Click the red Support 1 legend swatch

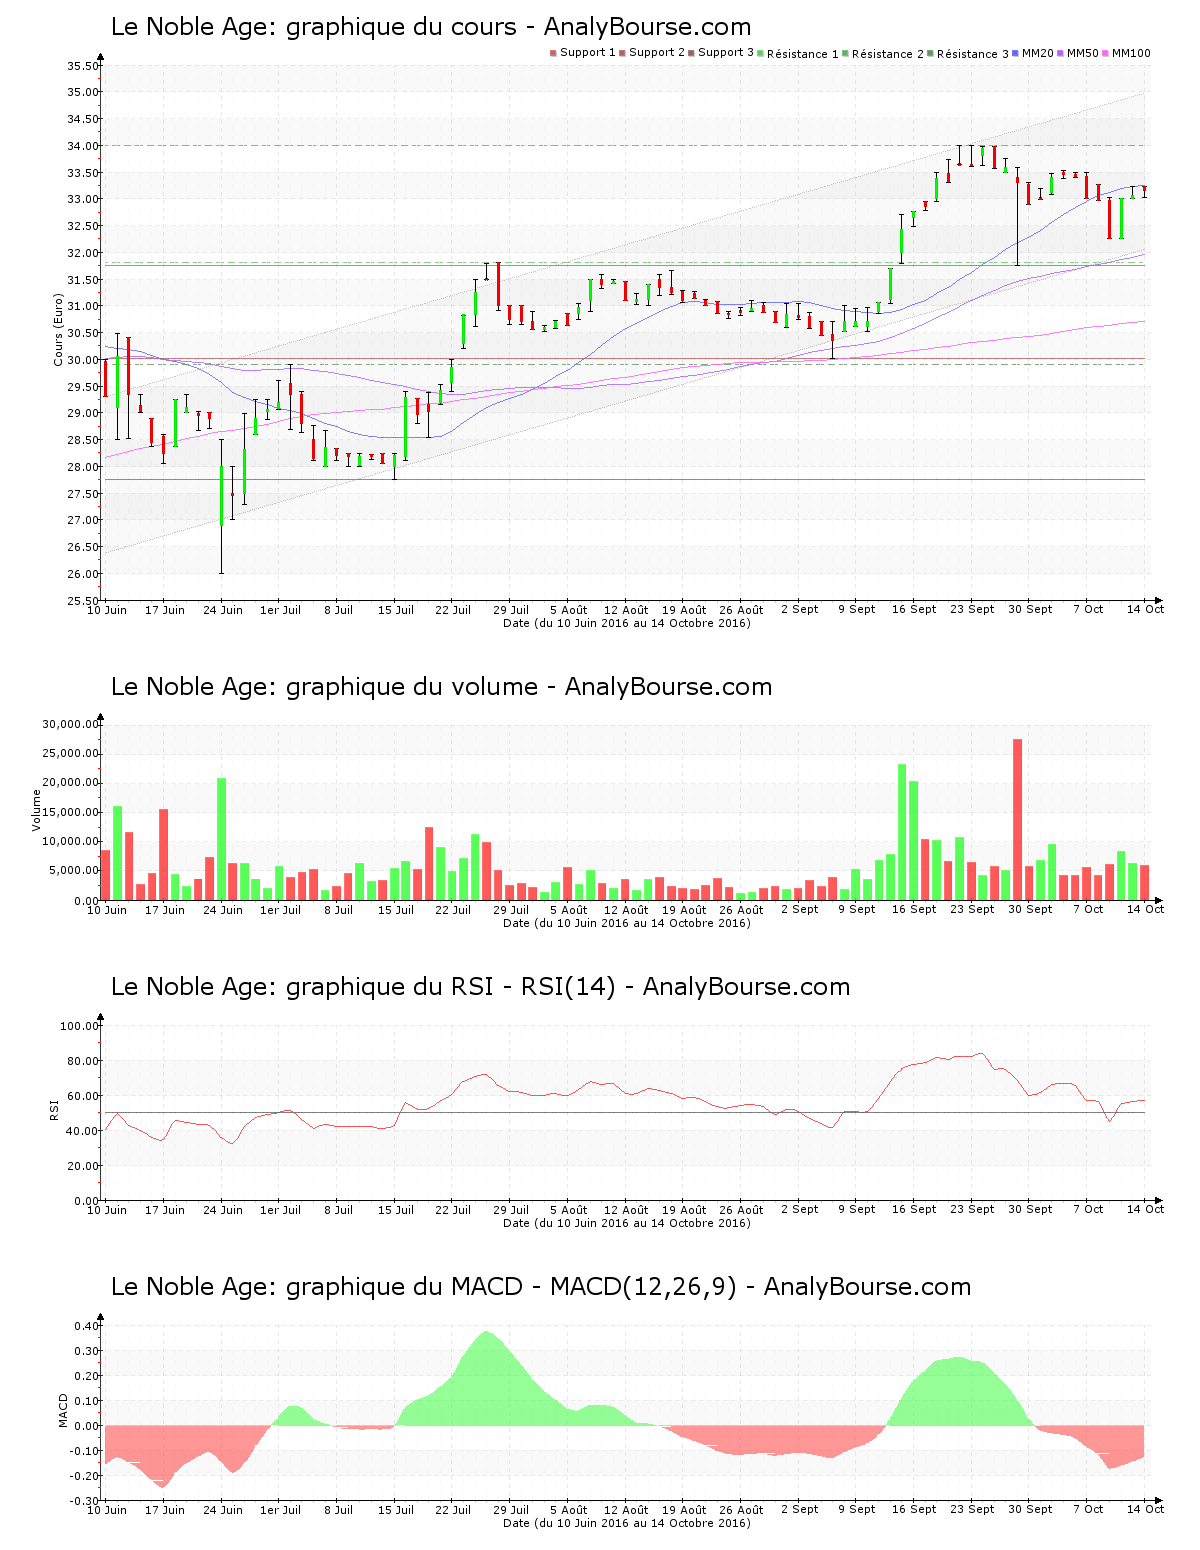coord(553,53)
